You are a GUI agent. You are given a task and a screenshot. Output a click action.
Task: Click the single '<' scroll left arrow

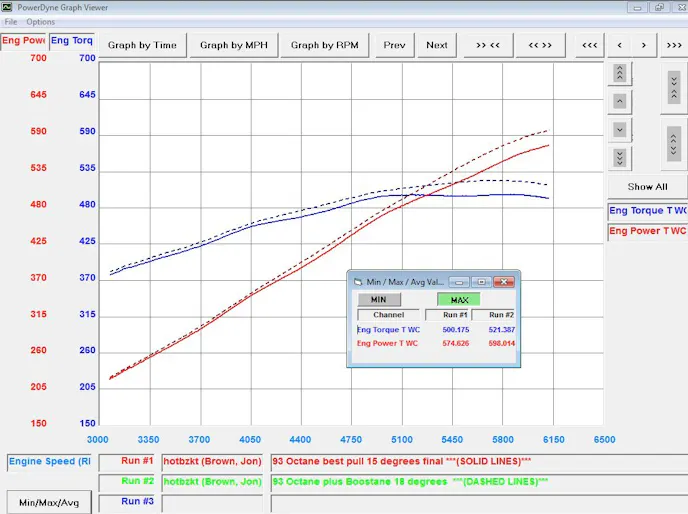pyautogui.click(x=620, y=45)
